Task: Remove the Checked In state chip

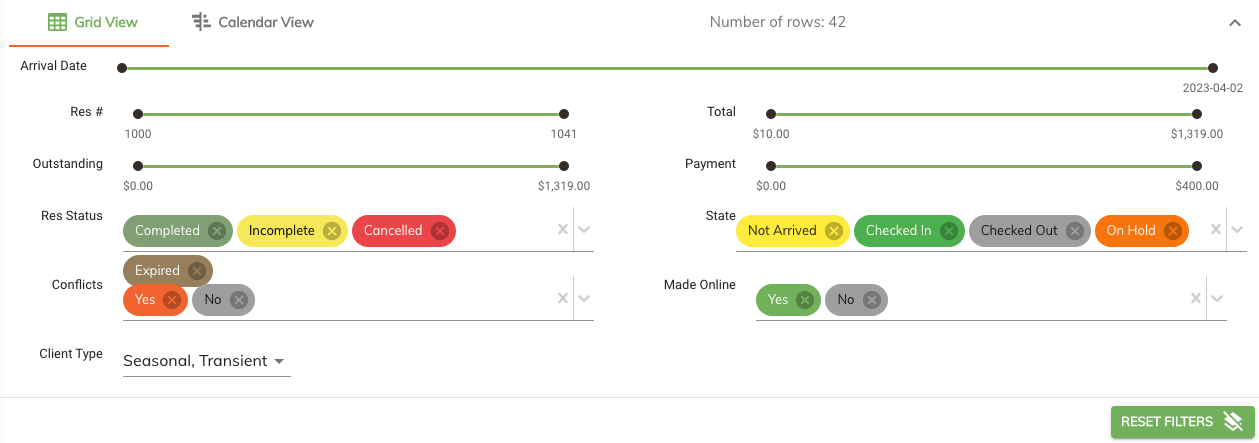Action: click(948, 231)
